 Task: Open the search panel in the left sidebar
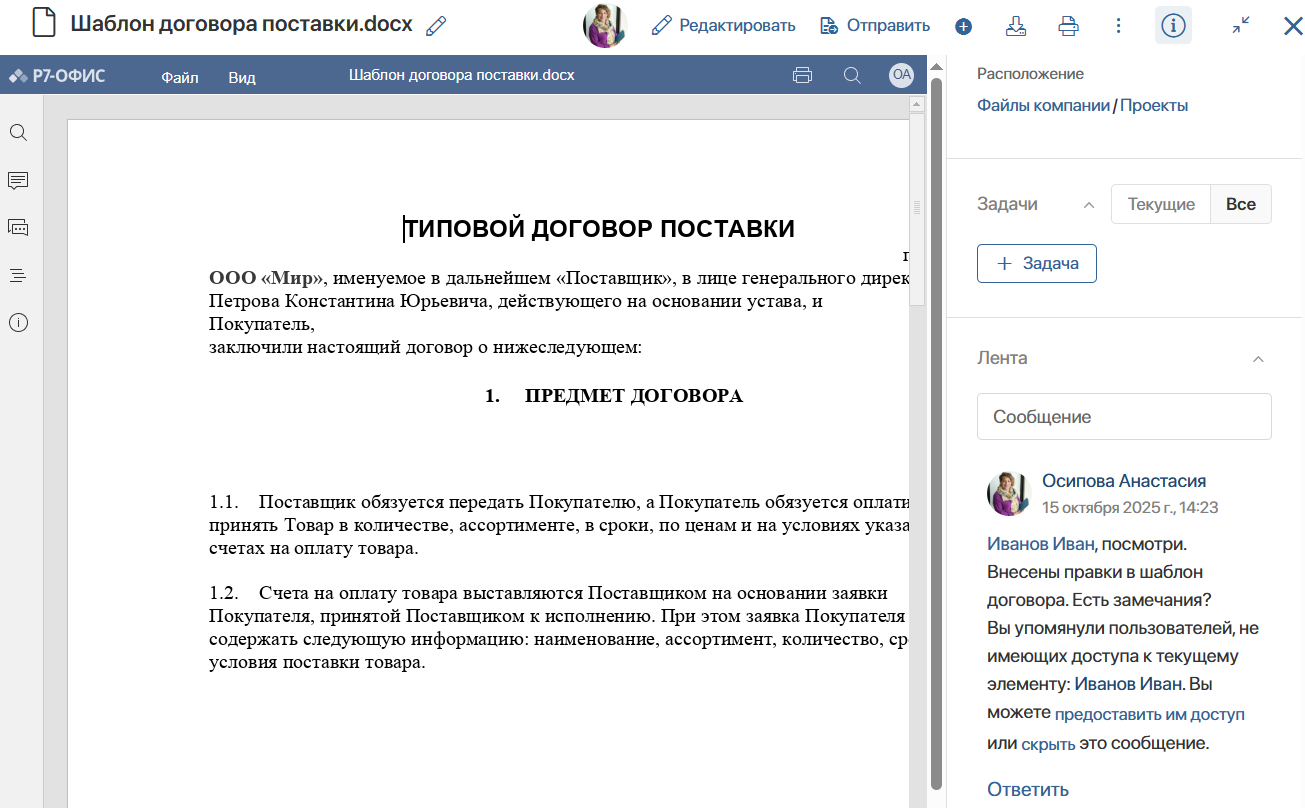point(18,133)
